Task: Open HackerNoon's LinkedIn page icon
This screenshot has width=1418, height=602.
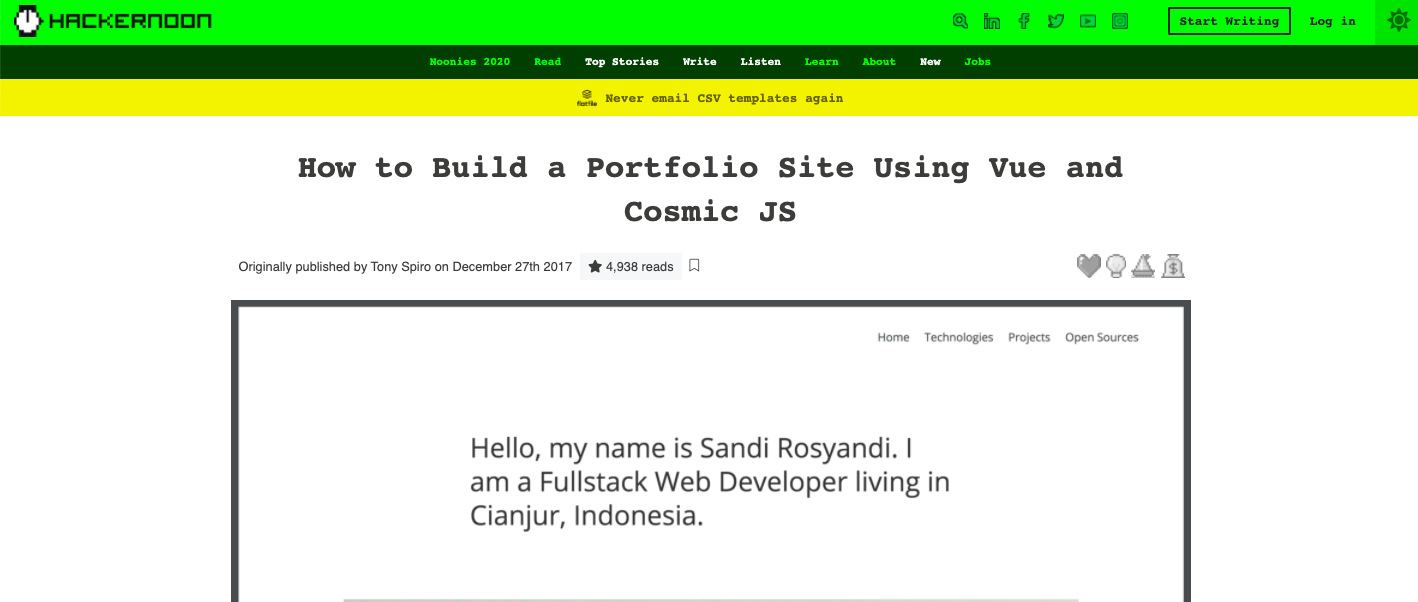Action: [992, 21]
